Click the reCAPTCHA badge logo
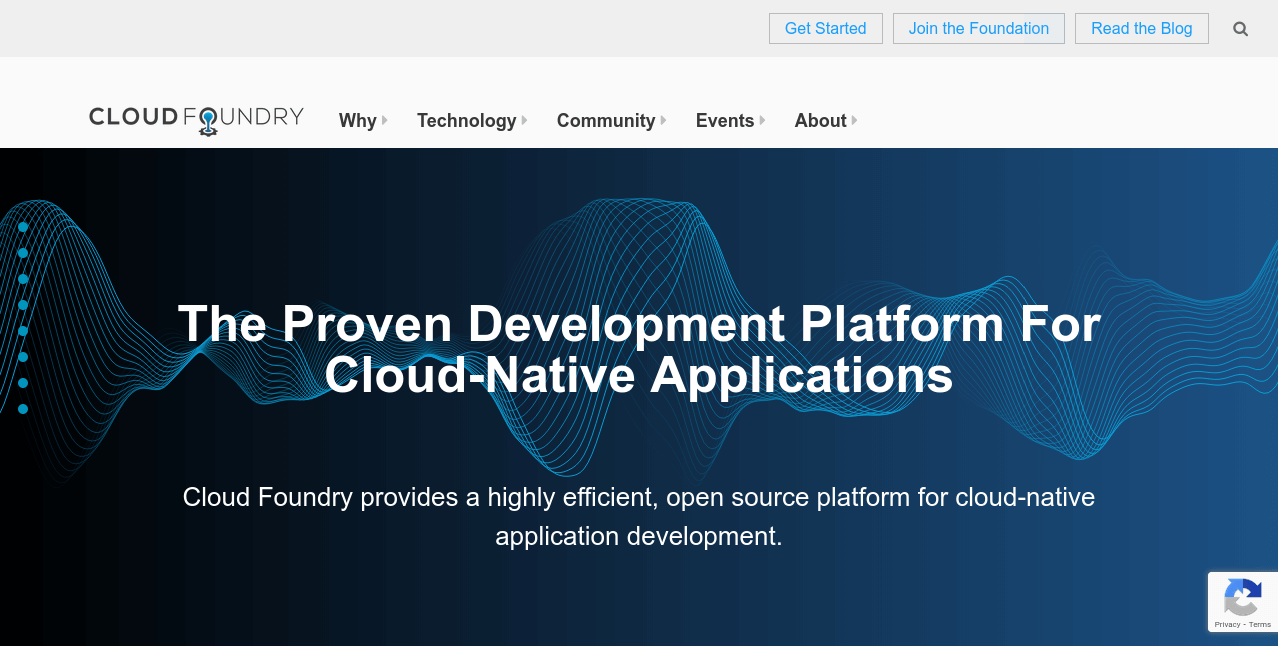 1242,599
